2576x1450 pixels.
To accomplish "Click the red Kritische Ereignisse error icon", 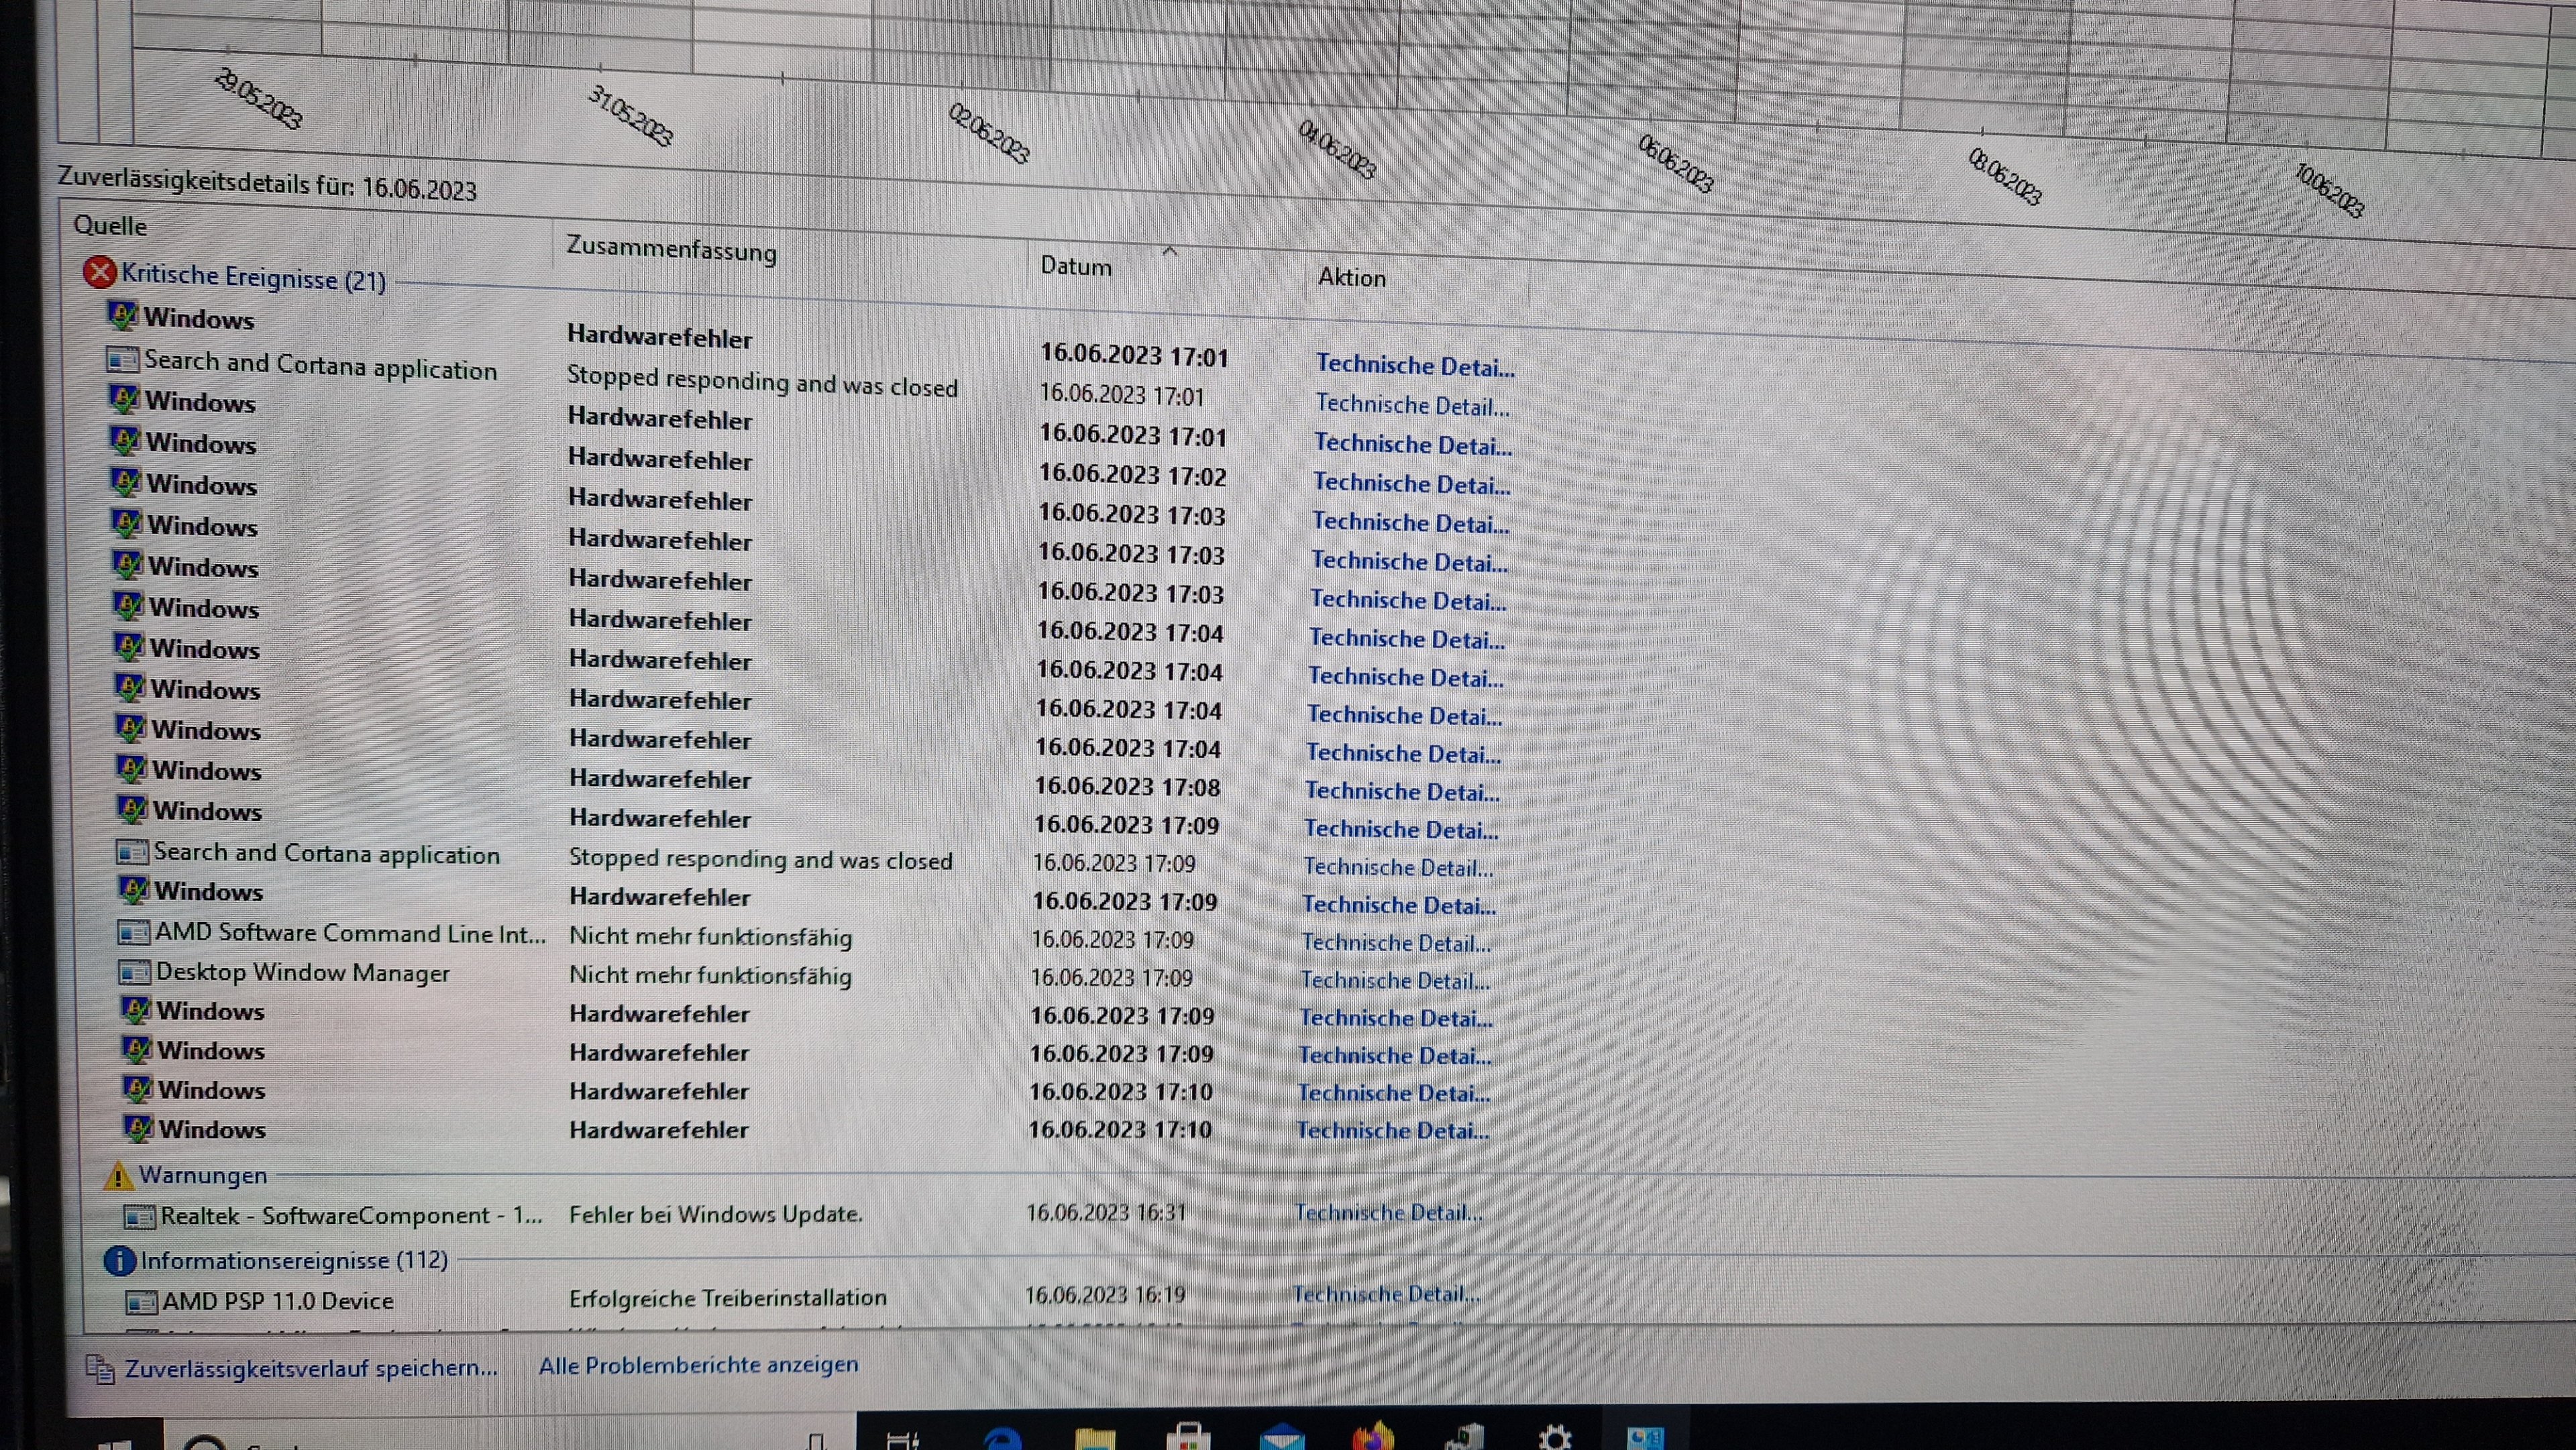I will (99, 271).
